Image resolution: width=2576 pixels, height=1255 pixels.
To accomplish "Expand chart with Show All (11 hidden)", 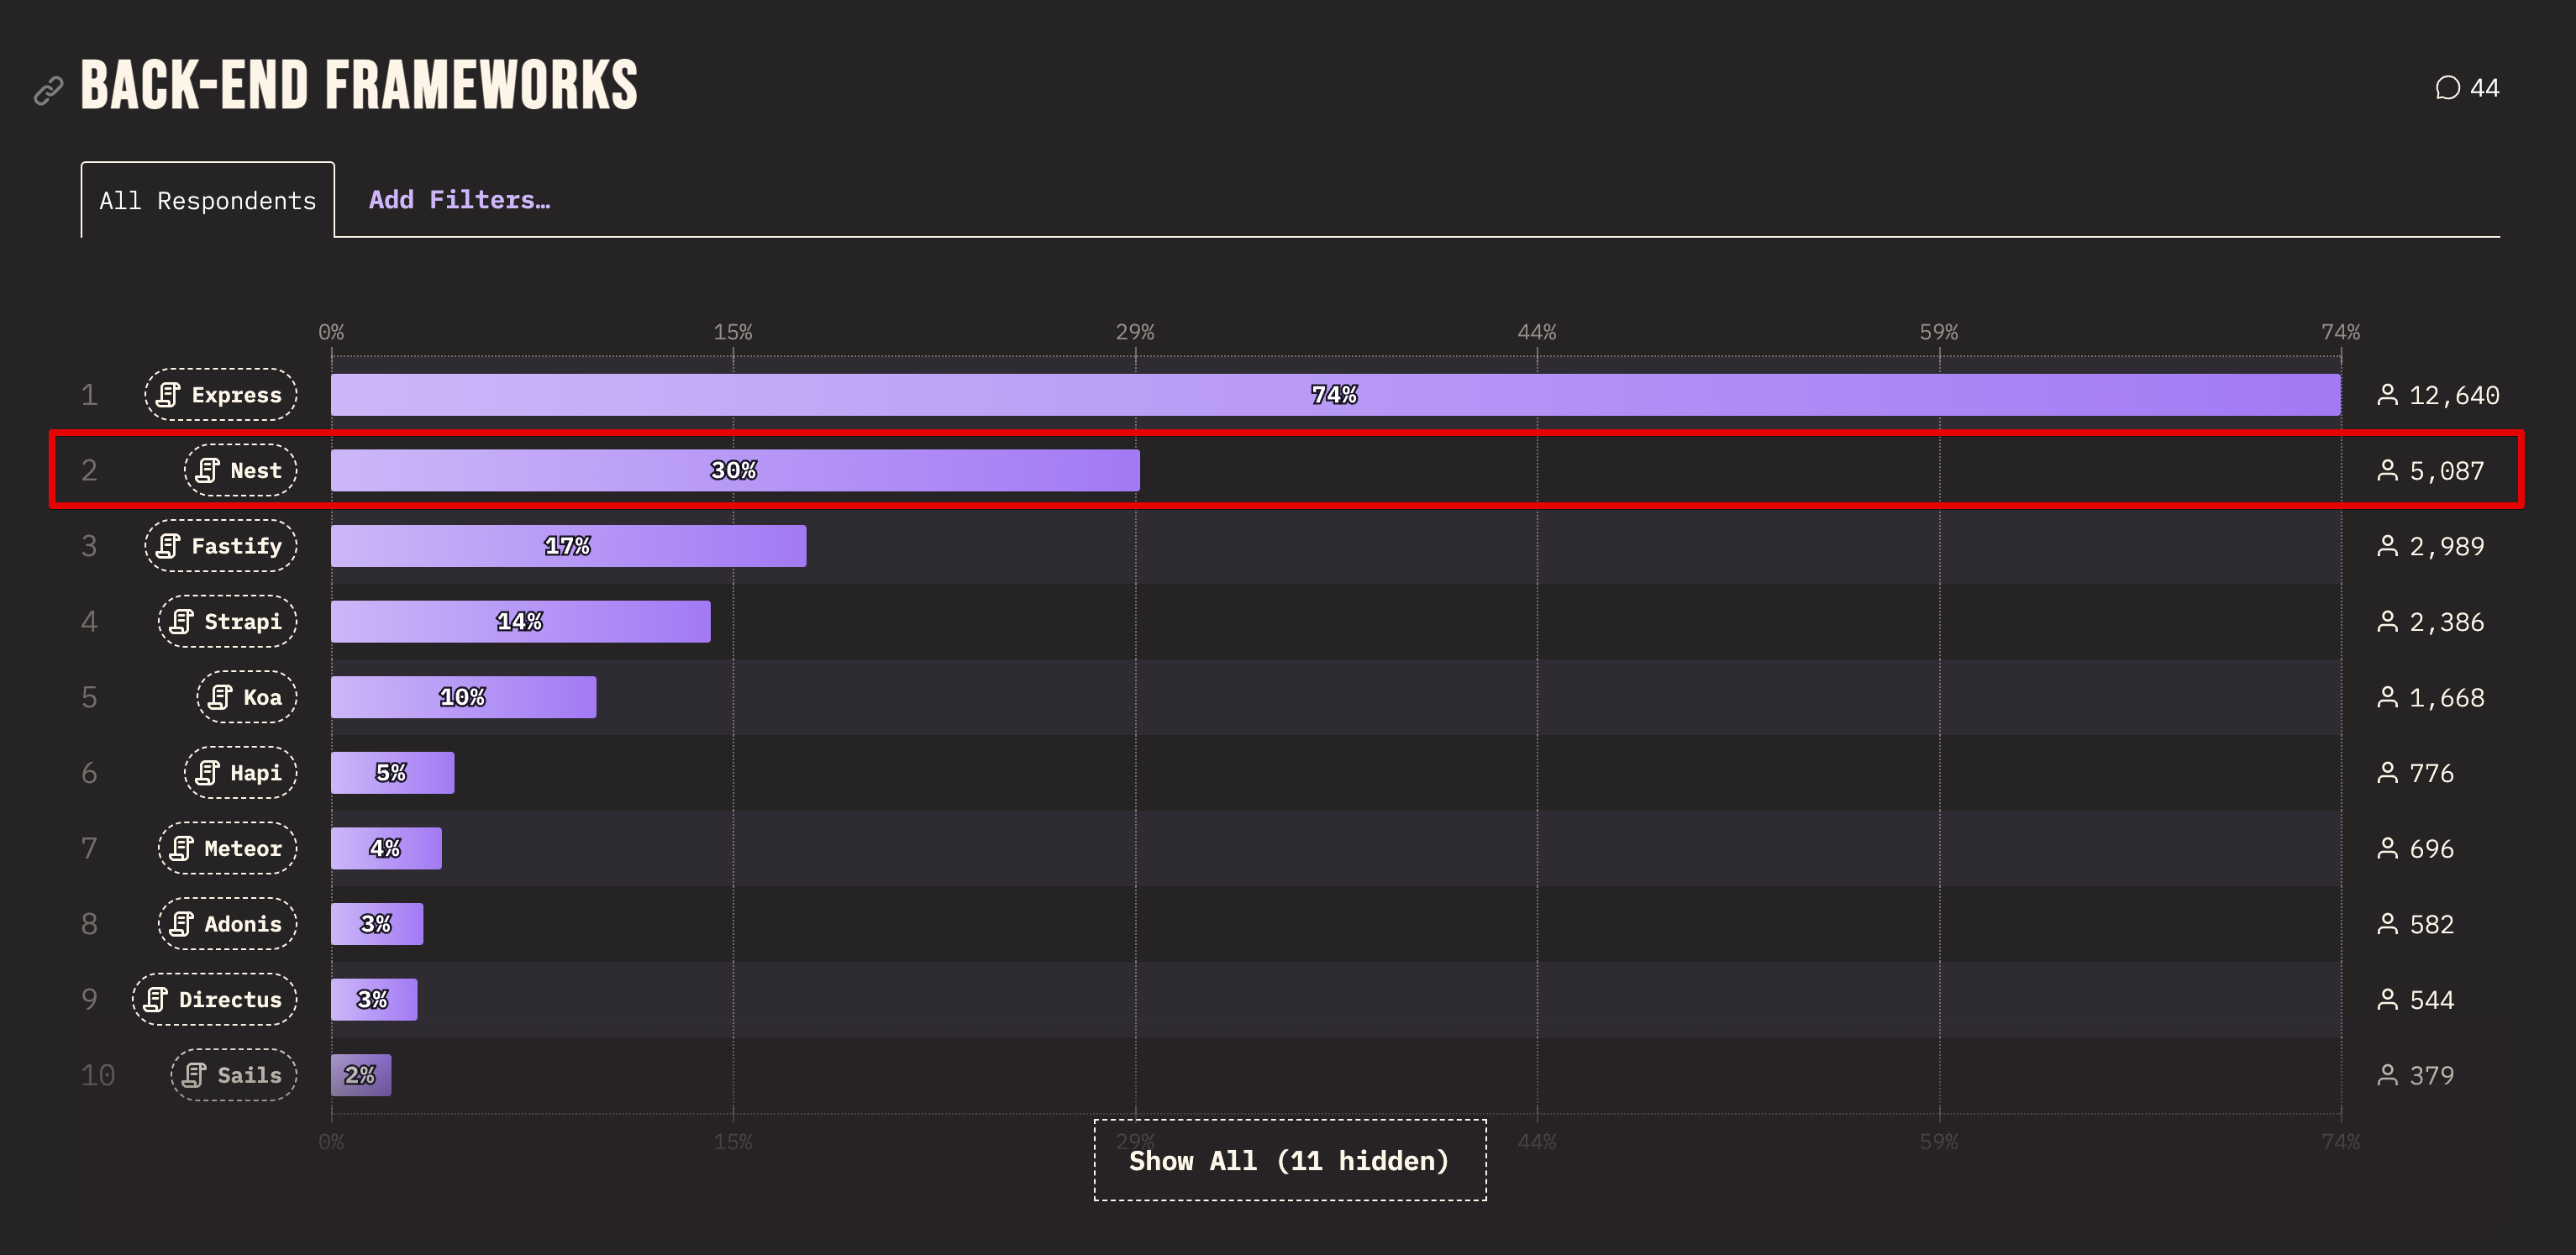I will [x=1290, y=1160].
